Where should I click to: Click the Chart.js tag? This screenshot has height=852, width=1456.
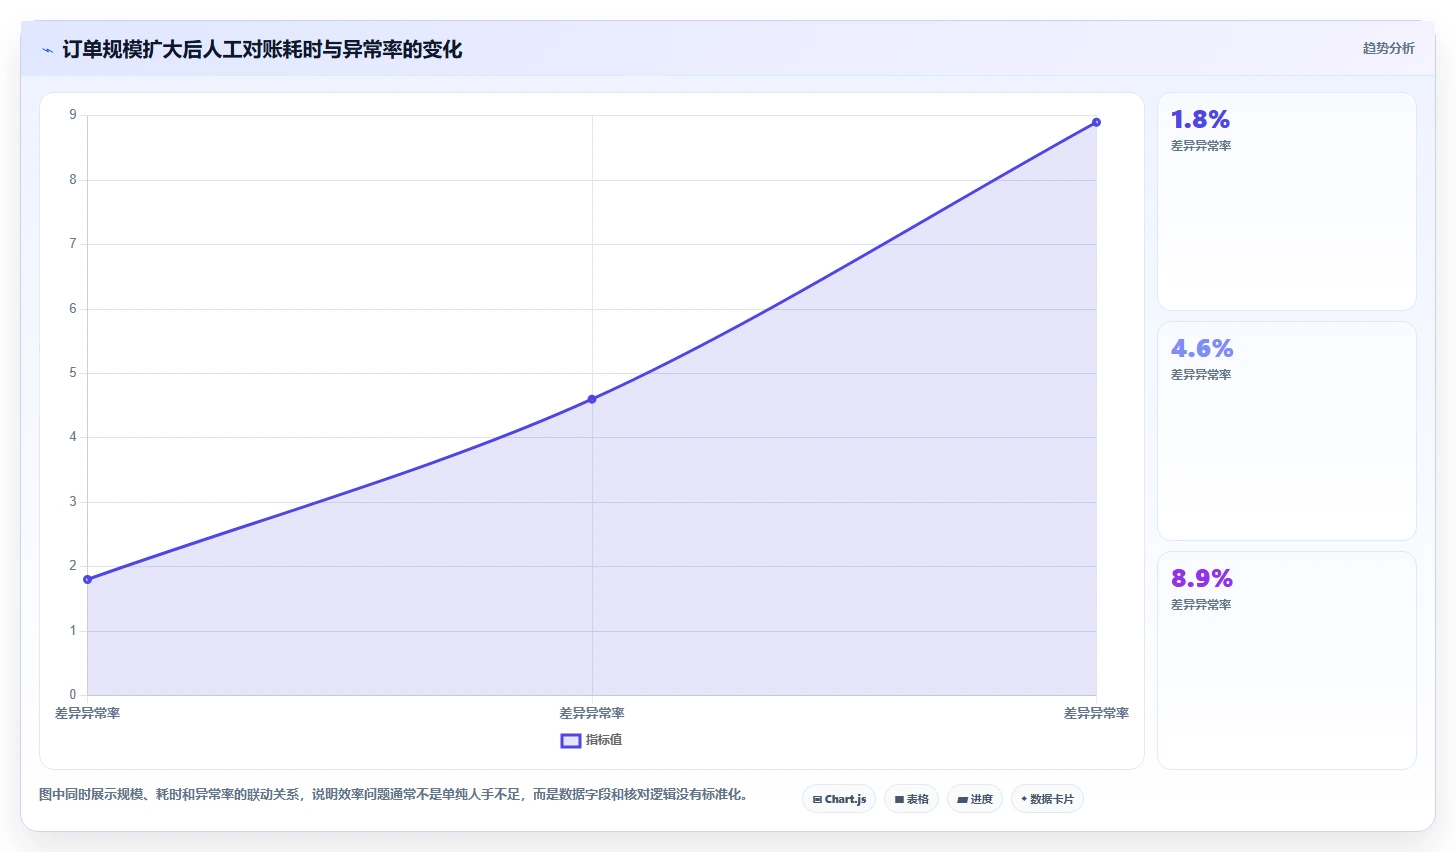839,799
